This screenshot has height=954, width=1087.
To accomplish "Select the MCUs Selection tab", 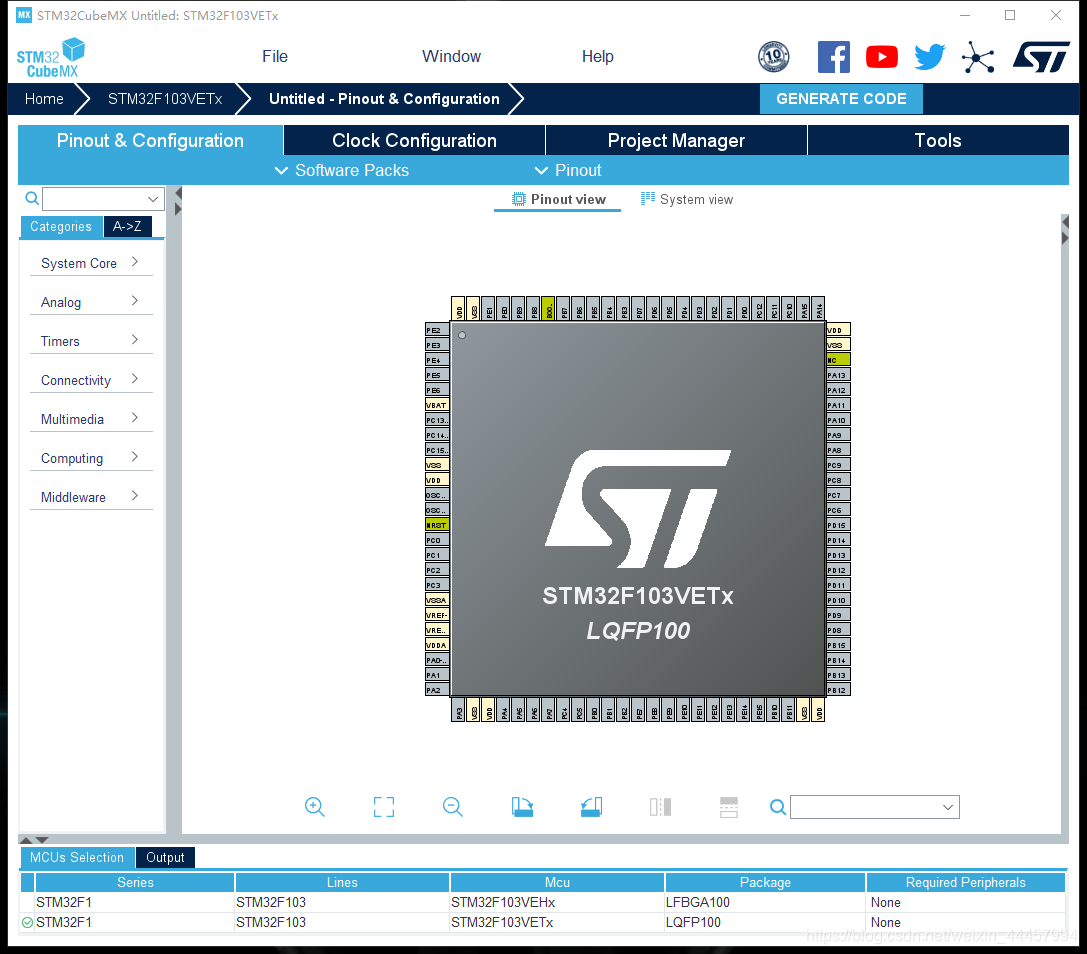I will coord(77,857).
